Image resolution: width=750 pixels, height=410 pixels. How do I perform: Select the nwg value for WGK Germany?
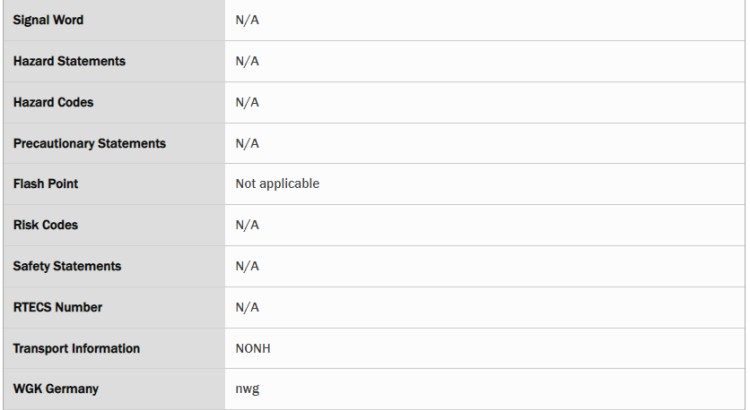[x=247, y=389]
